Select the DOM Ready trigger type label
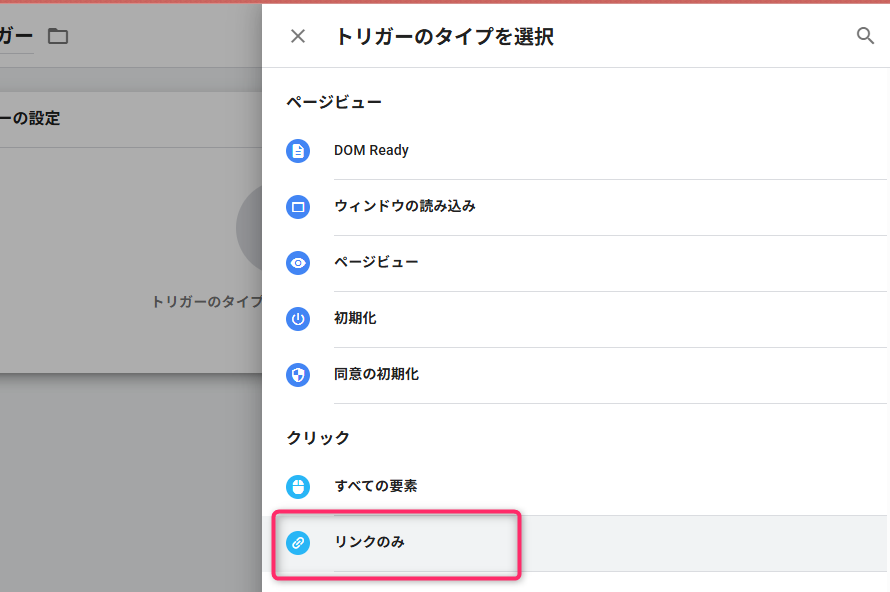The height and width of the screenshot is (592, 890). [371, 151]
